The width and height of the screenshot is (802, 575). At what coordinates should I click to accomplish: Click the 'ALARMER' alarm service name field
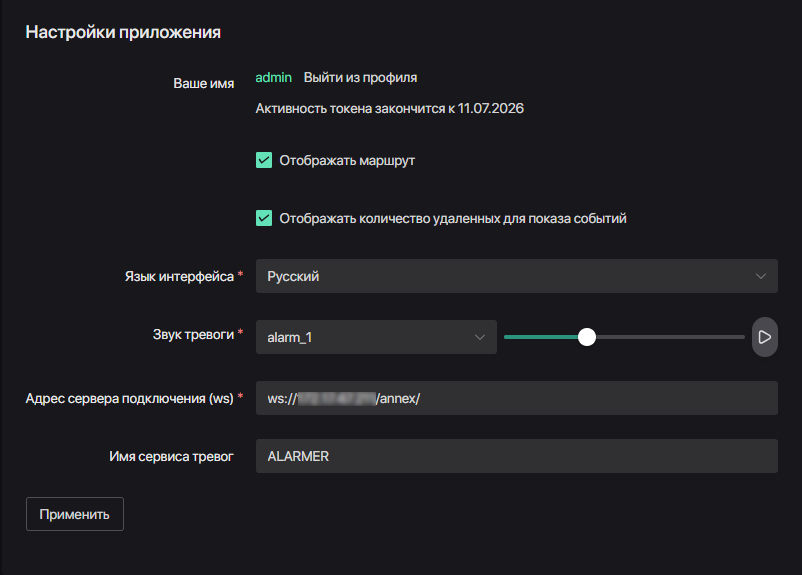pyautogui.click(x=515, y=456)
